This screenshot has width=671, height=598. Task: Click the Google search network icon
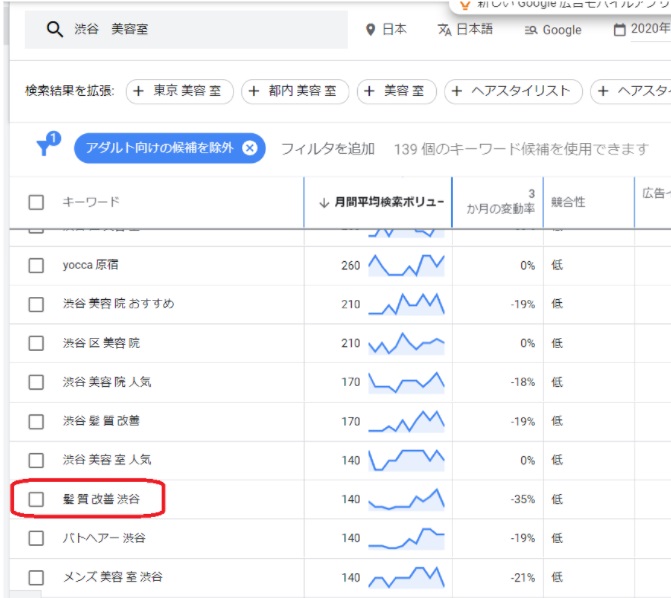pyautogui.click(x=531, y=30)
